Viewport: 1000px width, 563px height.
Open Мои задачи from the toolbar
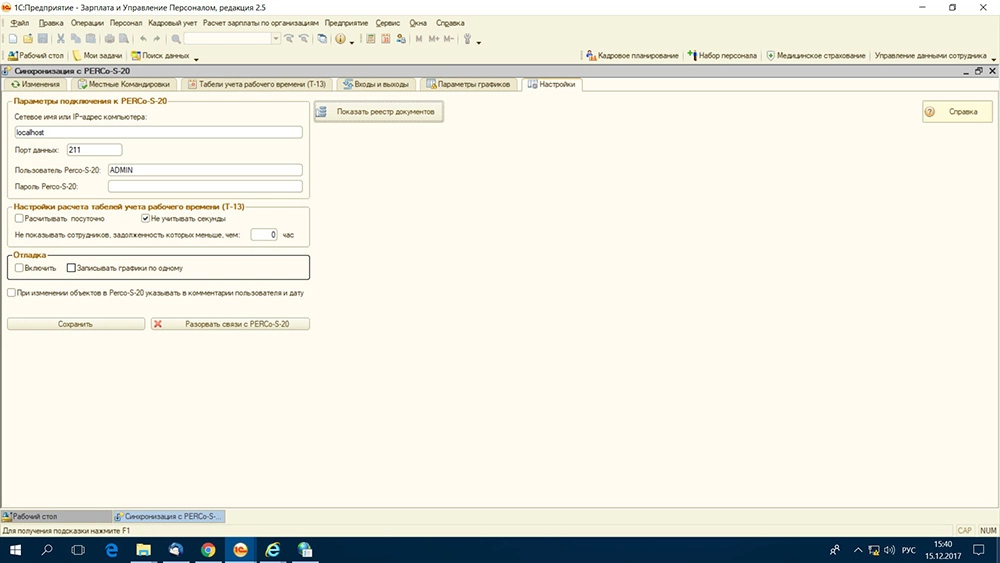(x=98, y=56)
